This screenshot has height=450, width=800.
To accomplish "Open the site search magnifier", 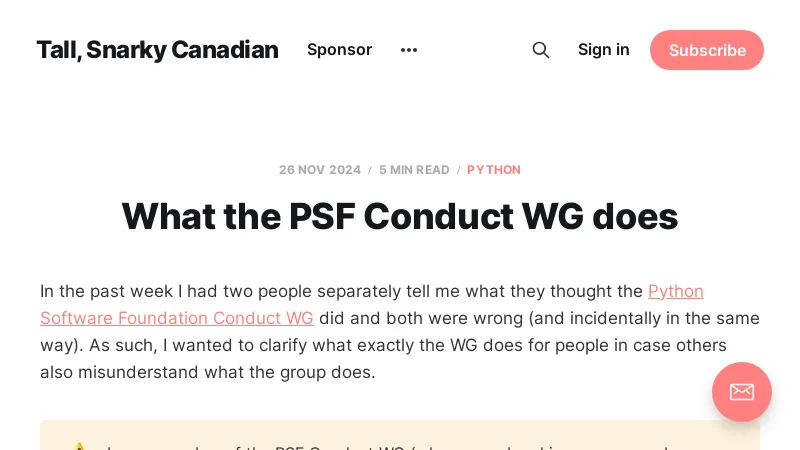I will click(541, 50).
